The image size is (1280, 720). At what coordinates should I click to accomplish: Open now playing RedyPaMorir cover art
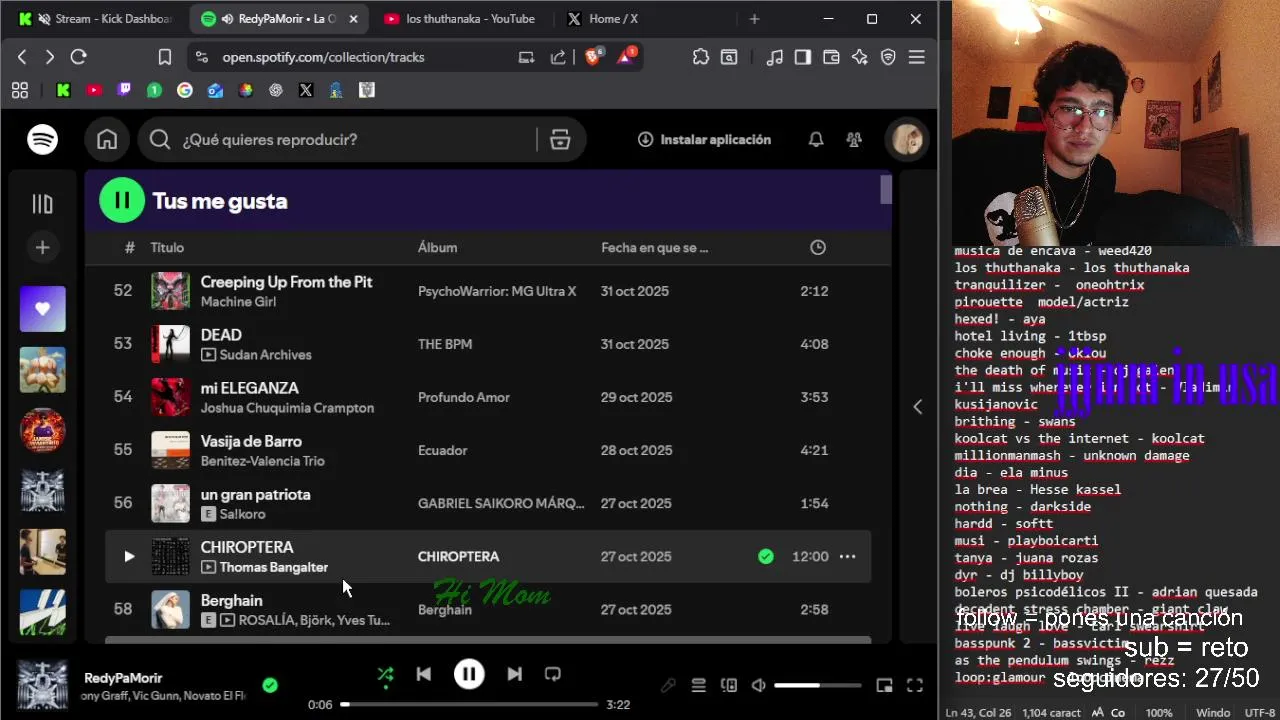point(42,685)
